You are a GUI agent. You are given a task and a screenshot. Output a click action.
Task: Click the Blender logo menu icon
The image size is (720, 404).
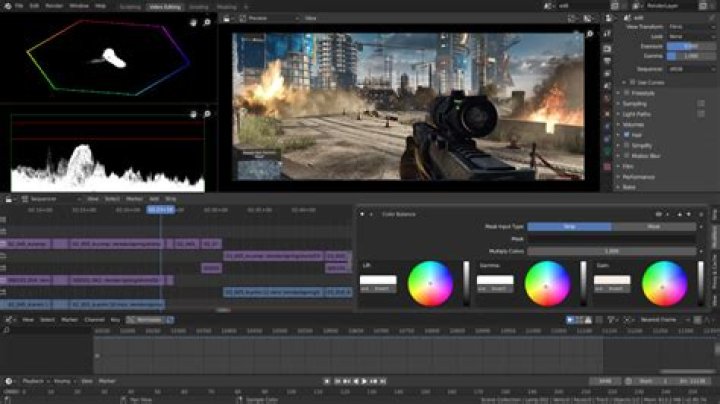click(x=7, y=6)
